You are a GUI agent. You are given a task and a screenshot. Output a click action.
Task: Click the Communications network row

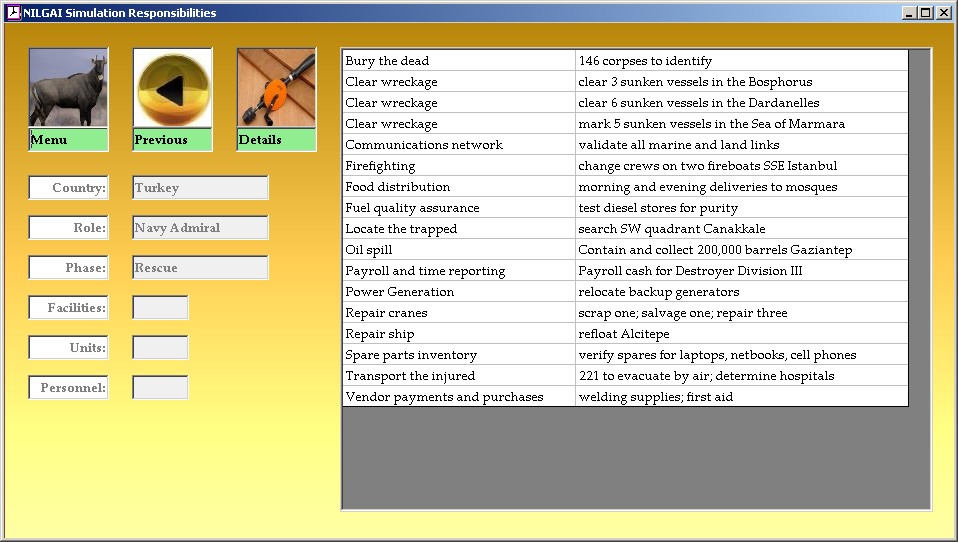pyautogui.click(x=458, y=145)
